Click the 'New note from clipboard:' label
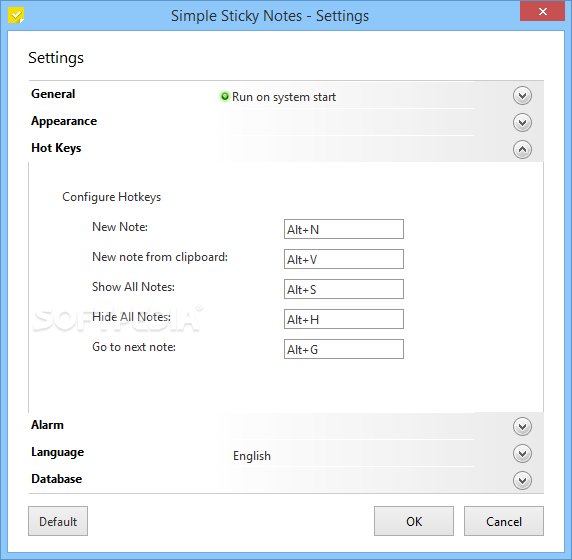This screenshot has height=560, width=572. (x=160, y=257)
